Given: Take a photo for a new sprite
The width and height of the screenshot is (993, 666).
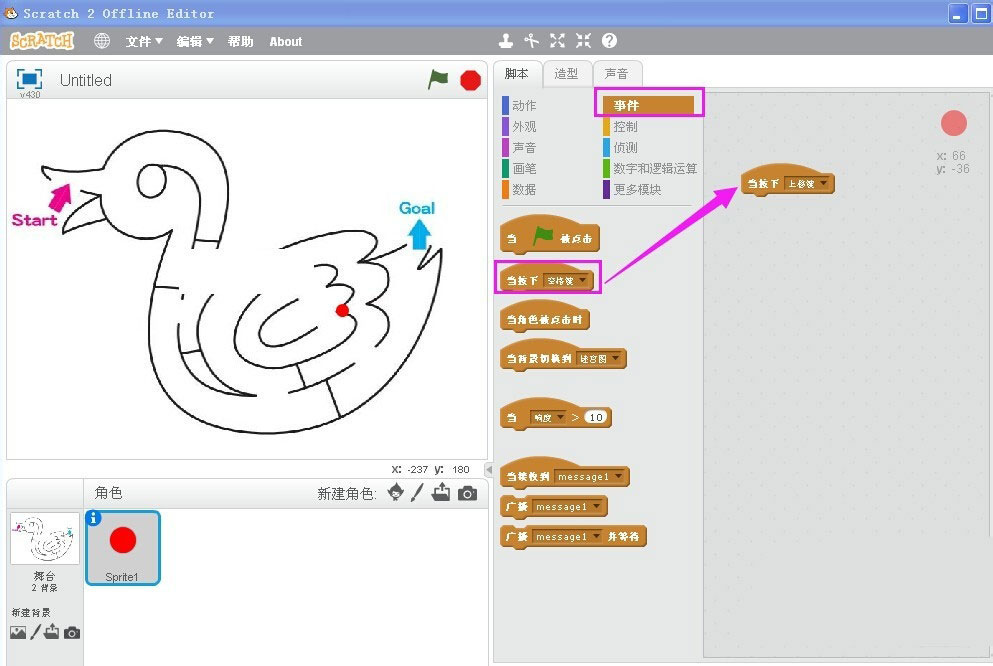Looking at the screenshot, I should tap(467, 492).
